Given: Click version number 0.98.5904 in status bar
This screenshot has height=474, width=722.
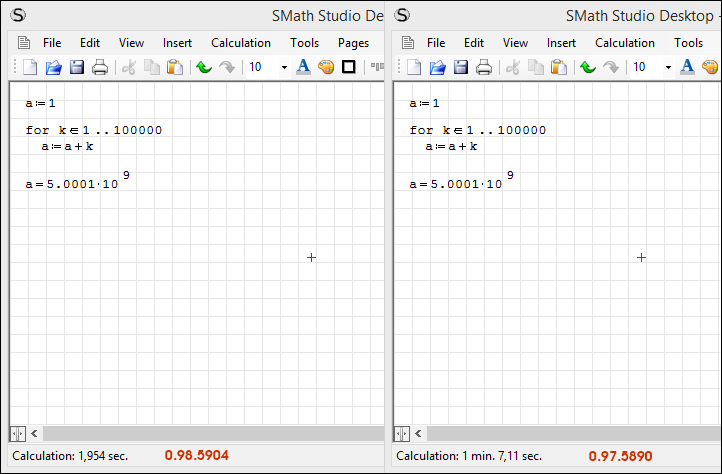Looking at the screenshot, I should (x=197, y=455).
